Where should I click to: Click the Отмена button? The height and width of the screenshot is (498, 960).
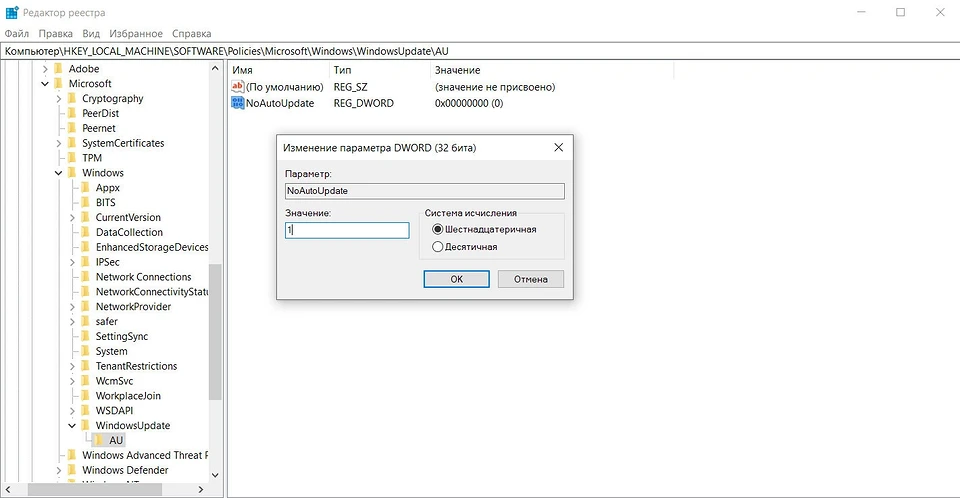(531, 279)
